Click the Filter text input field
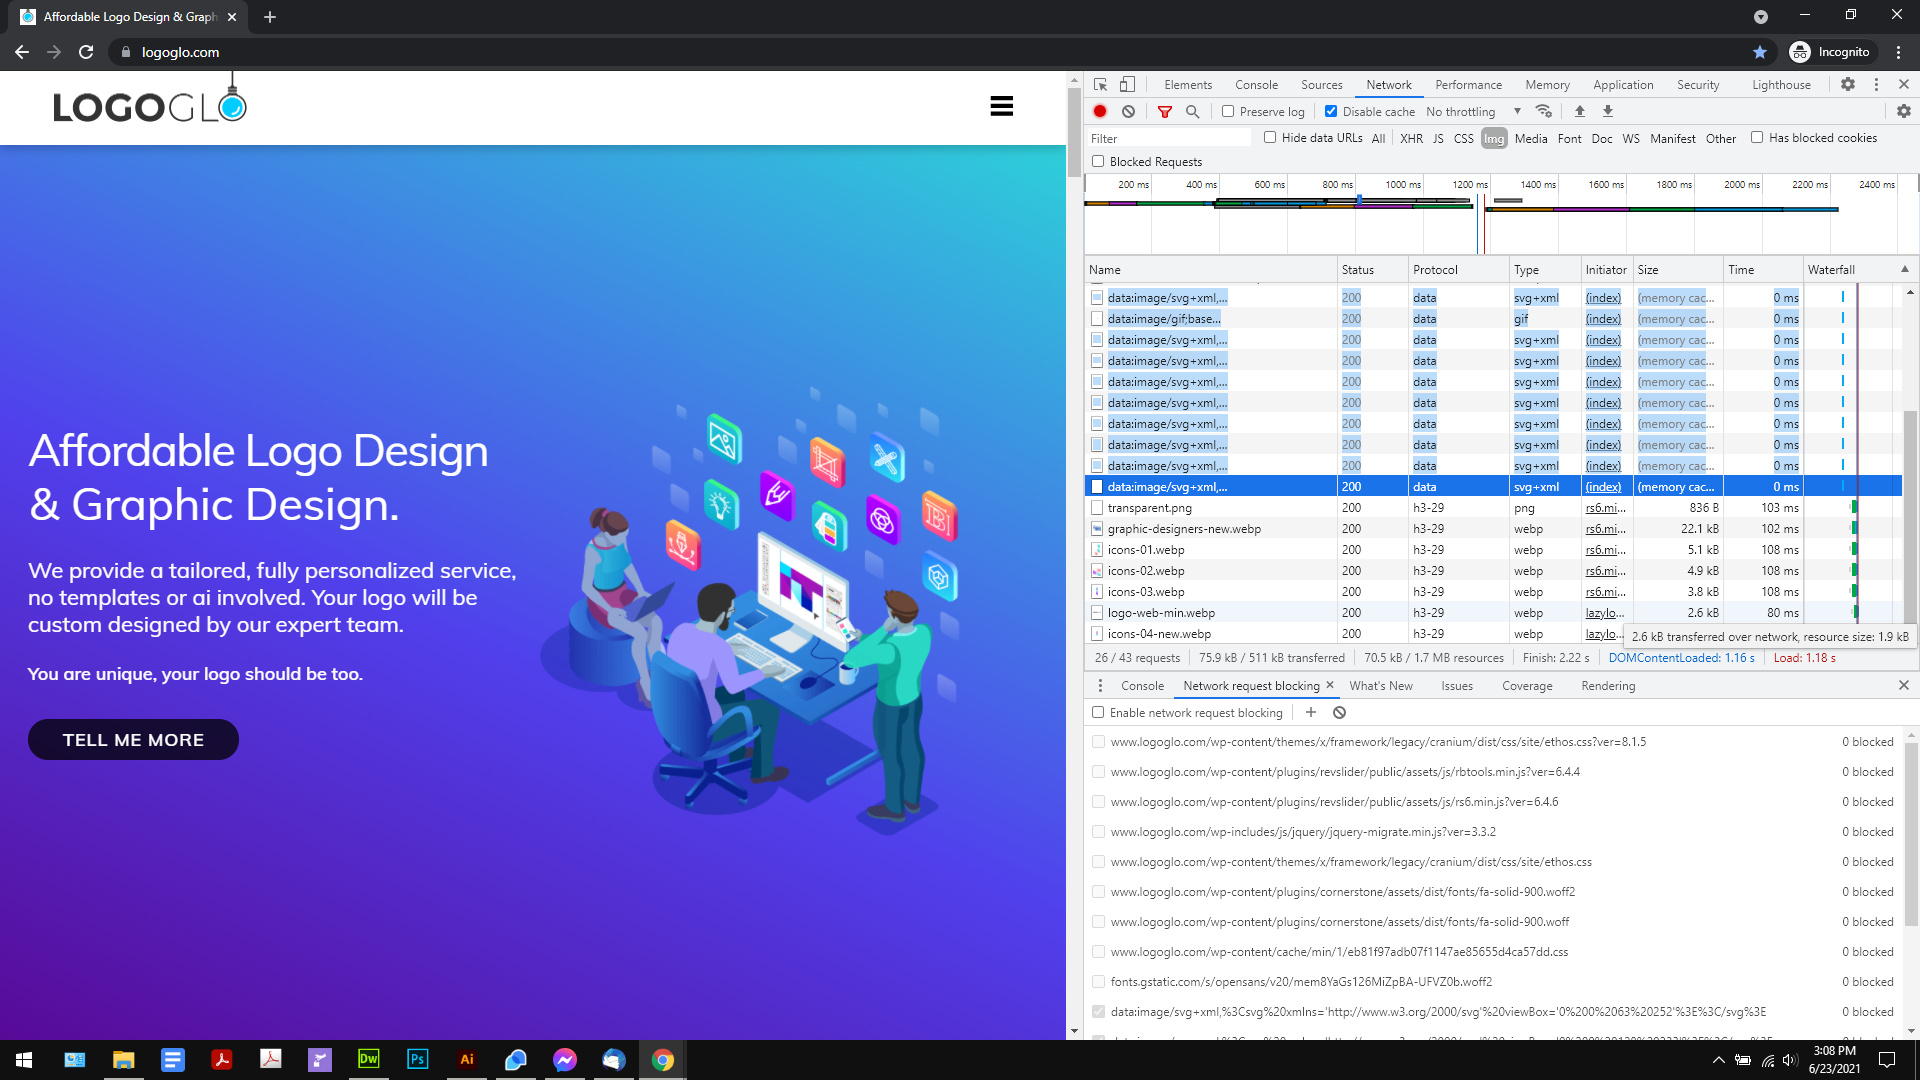Image resolution: width=1920 pixels, height=1080 pixels. click(x=1168, y=139)
